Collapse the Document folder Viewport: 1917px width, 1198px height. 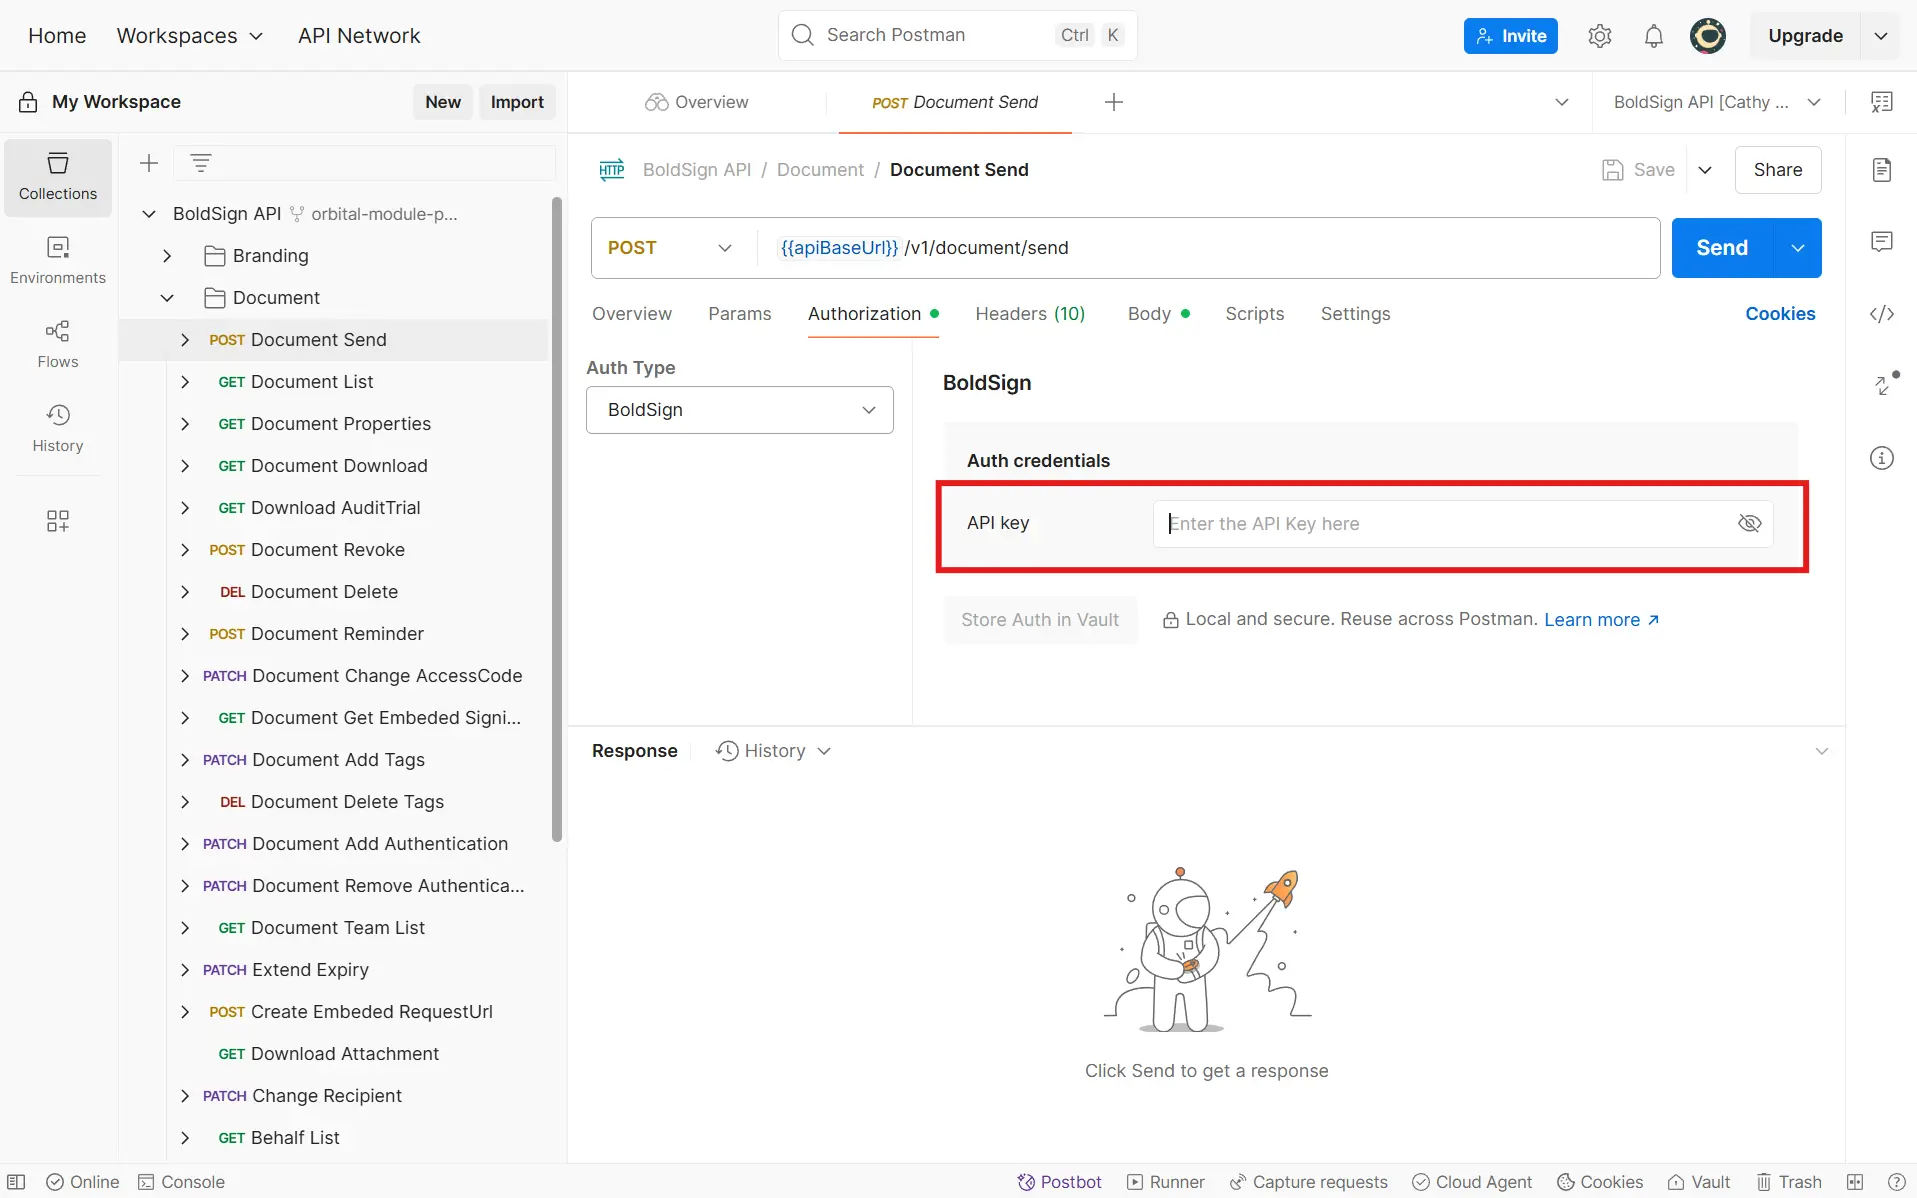(167, 298)
